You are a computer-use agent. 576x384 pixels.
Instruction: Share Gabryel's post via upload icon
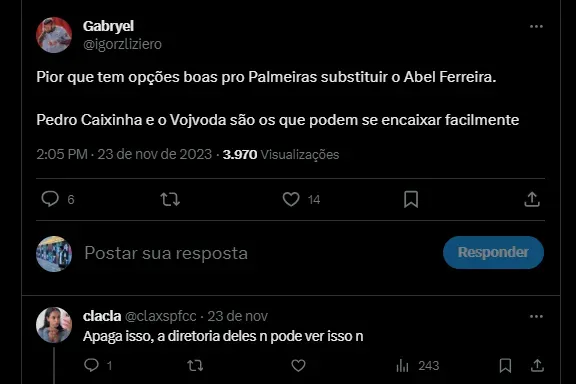click(532, 199)
